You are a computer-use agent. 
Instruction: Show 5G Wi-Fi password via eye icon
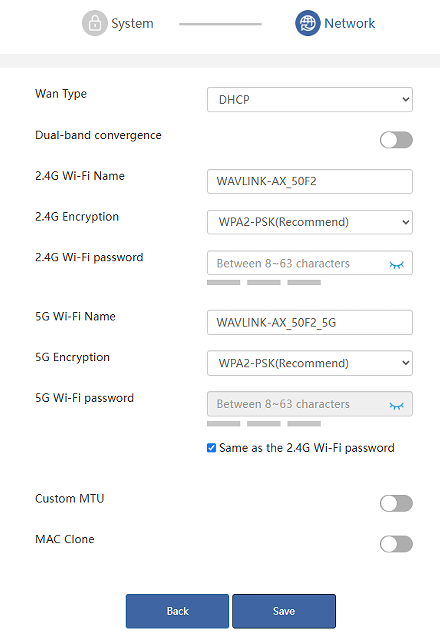click(x=397, y=406)
